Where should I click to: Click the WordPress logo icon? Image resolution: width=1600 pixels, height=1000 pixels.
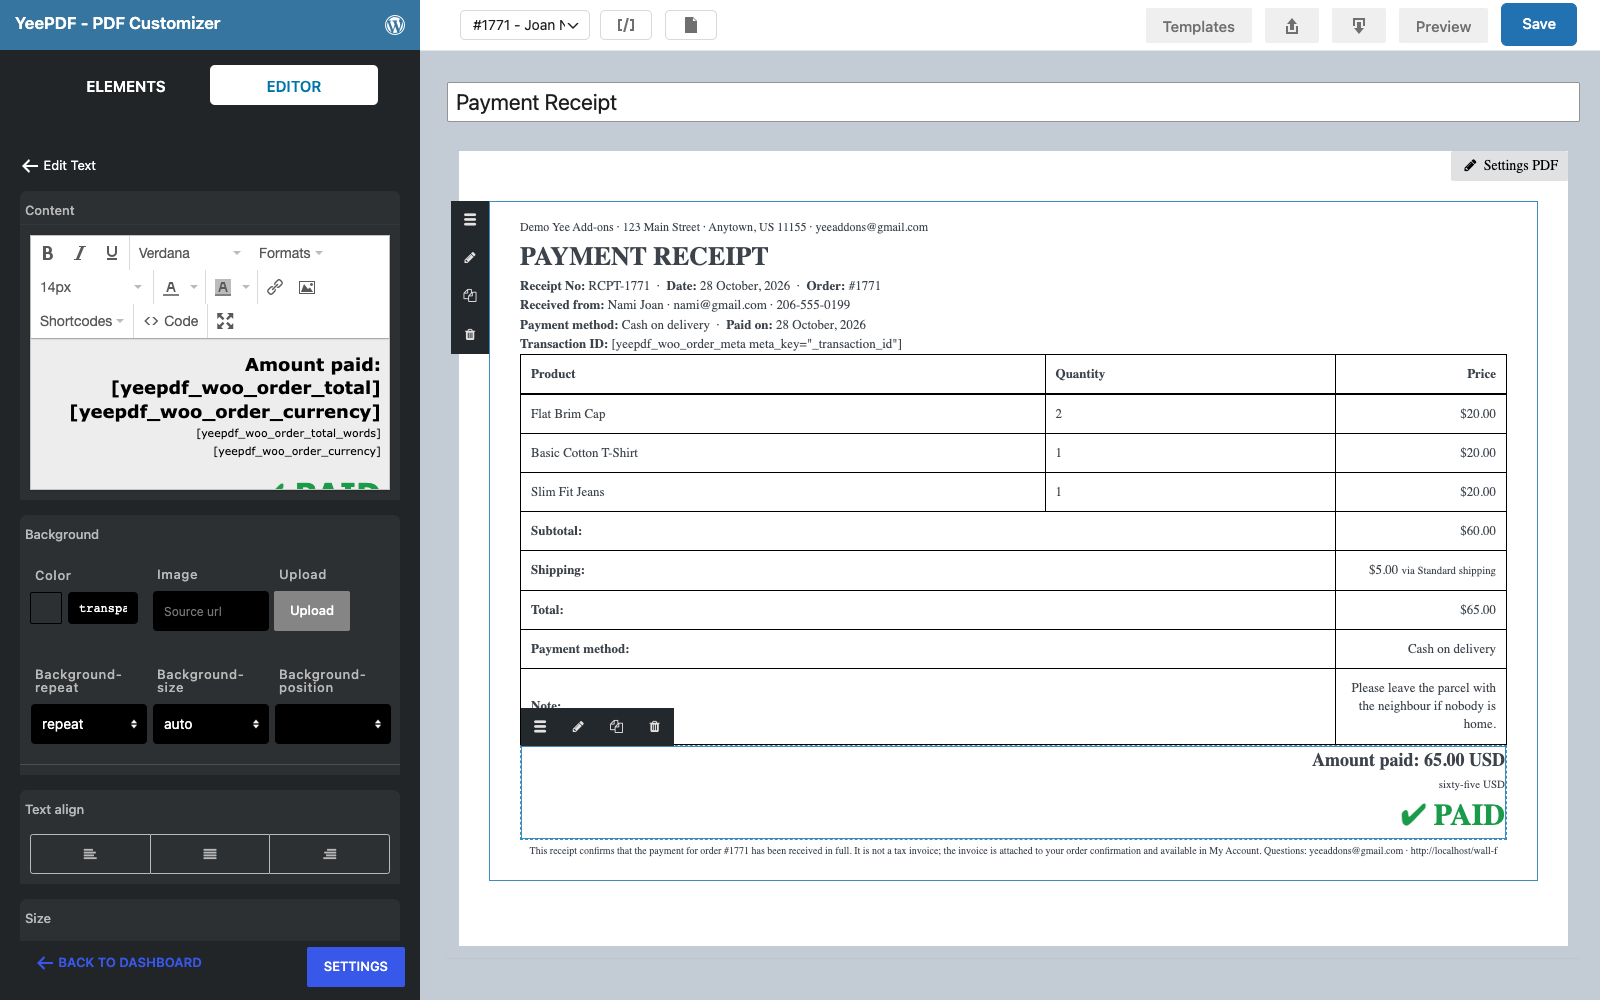click(395, 25)
